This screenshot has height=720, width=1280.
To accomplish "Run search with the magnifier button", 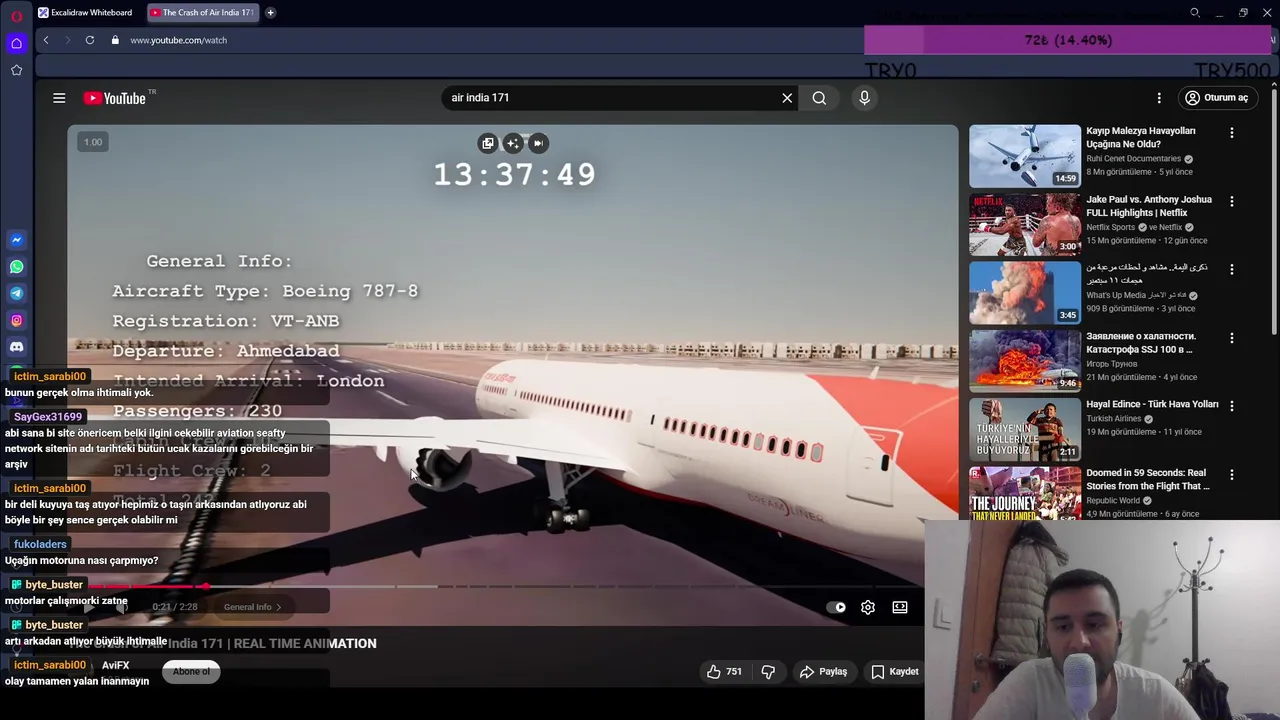I will click(x=819, y=98).
